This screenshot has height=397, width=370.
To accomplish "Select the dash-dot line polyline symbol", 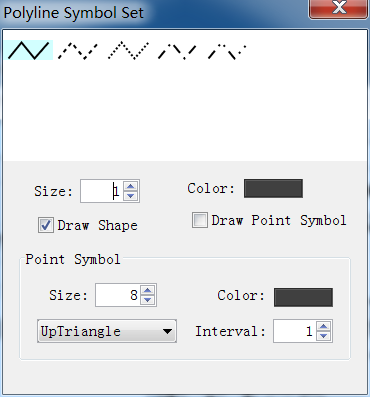I will (177, 51).
